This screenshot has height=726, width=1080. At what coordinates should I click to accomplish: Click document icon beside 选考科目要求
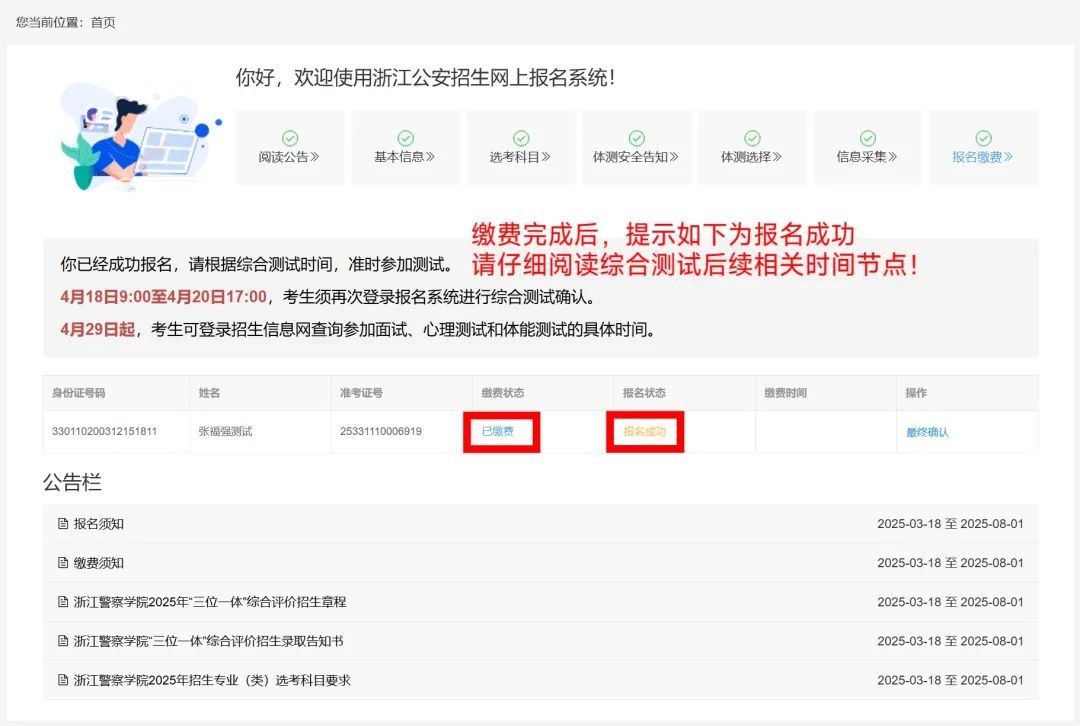(63, 680)
